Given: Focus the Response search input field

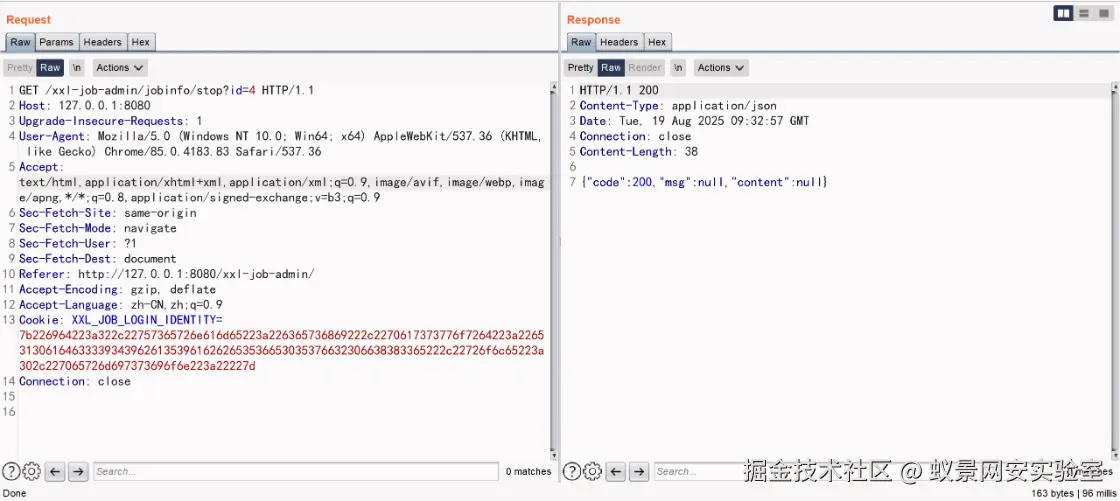Looking at the screenshot, I should [857, 472].
